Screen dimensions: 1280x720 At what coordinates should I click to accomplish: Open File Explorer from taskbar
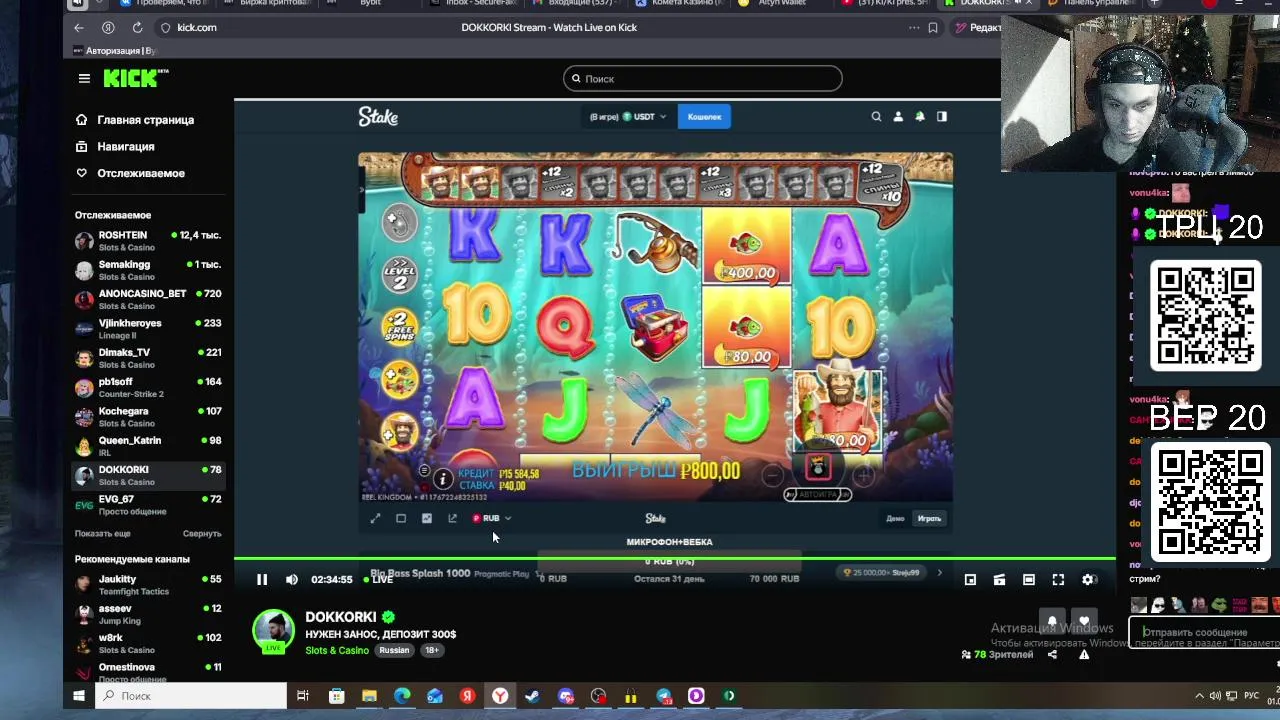369,696
